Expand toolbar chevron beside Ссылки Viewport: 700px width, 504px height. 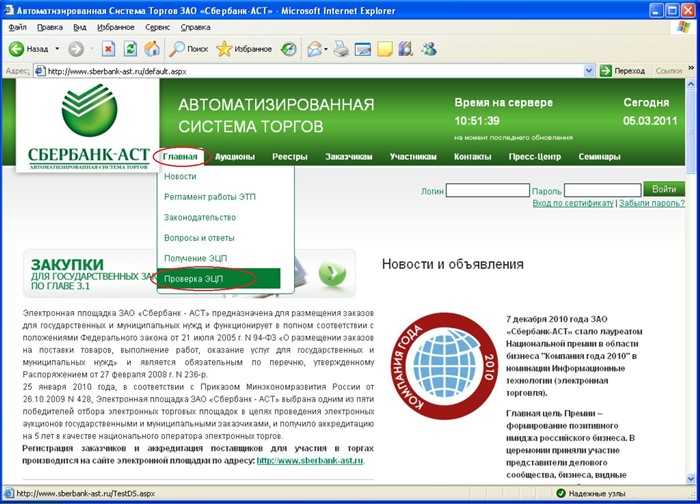pyautogui.click(x=691, y=68)
